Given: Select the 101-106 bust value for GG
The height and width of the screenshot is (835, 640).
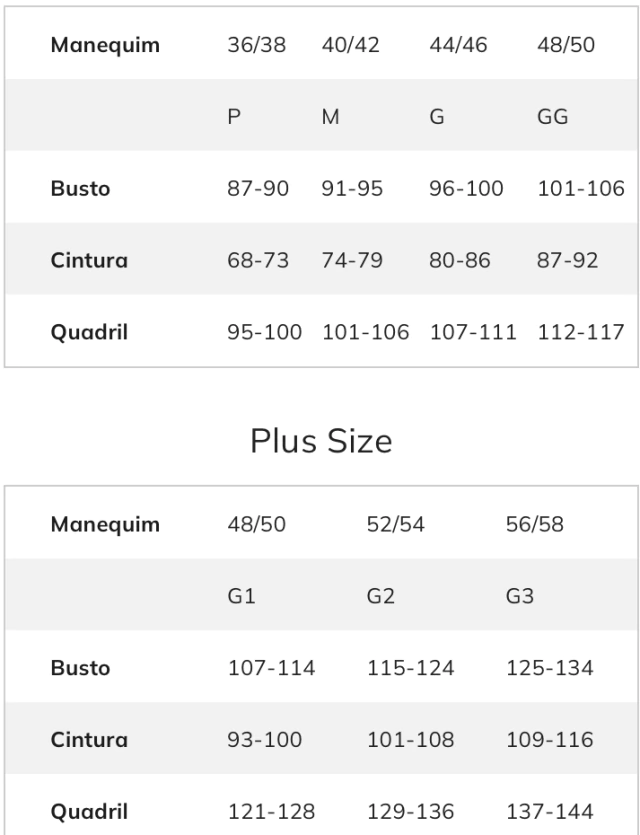Looking at the screenshot, I should coord(581,188).
